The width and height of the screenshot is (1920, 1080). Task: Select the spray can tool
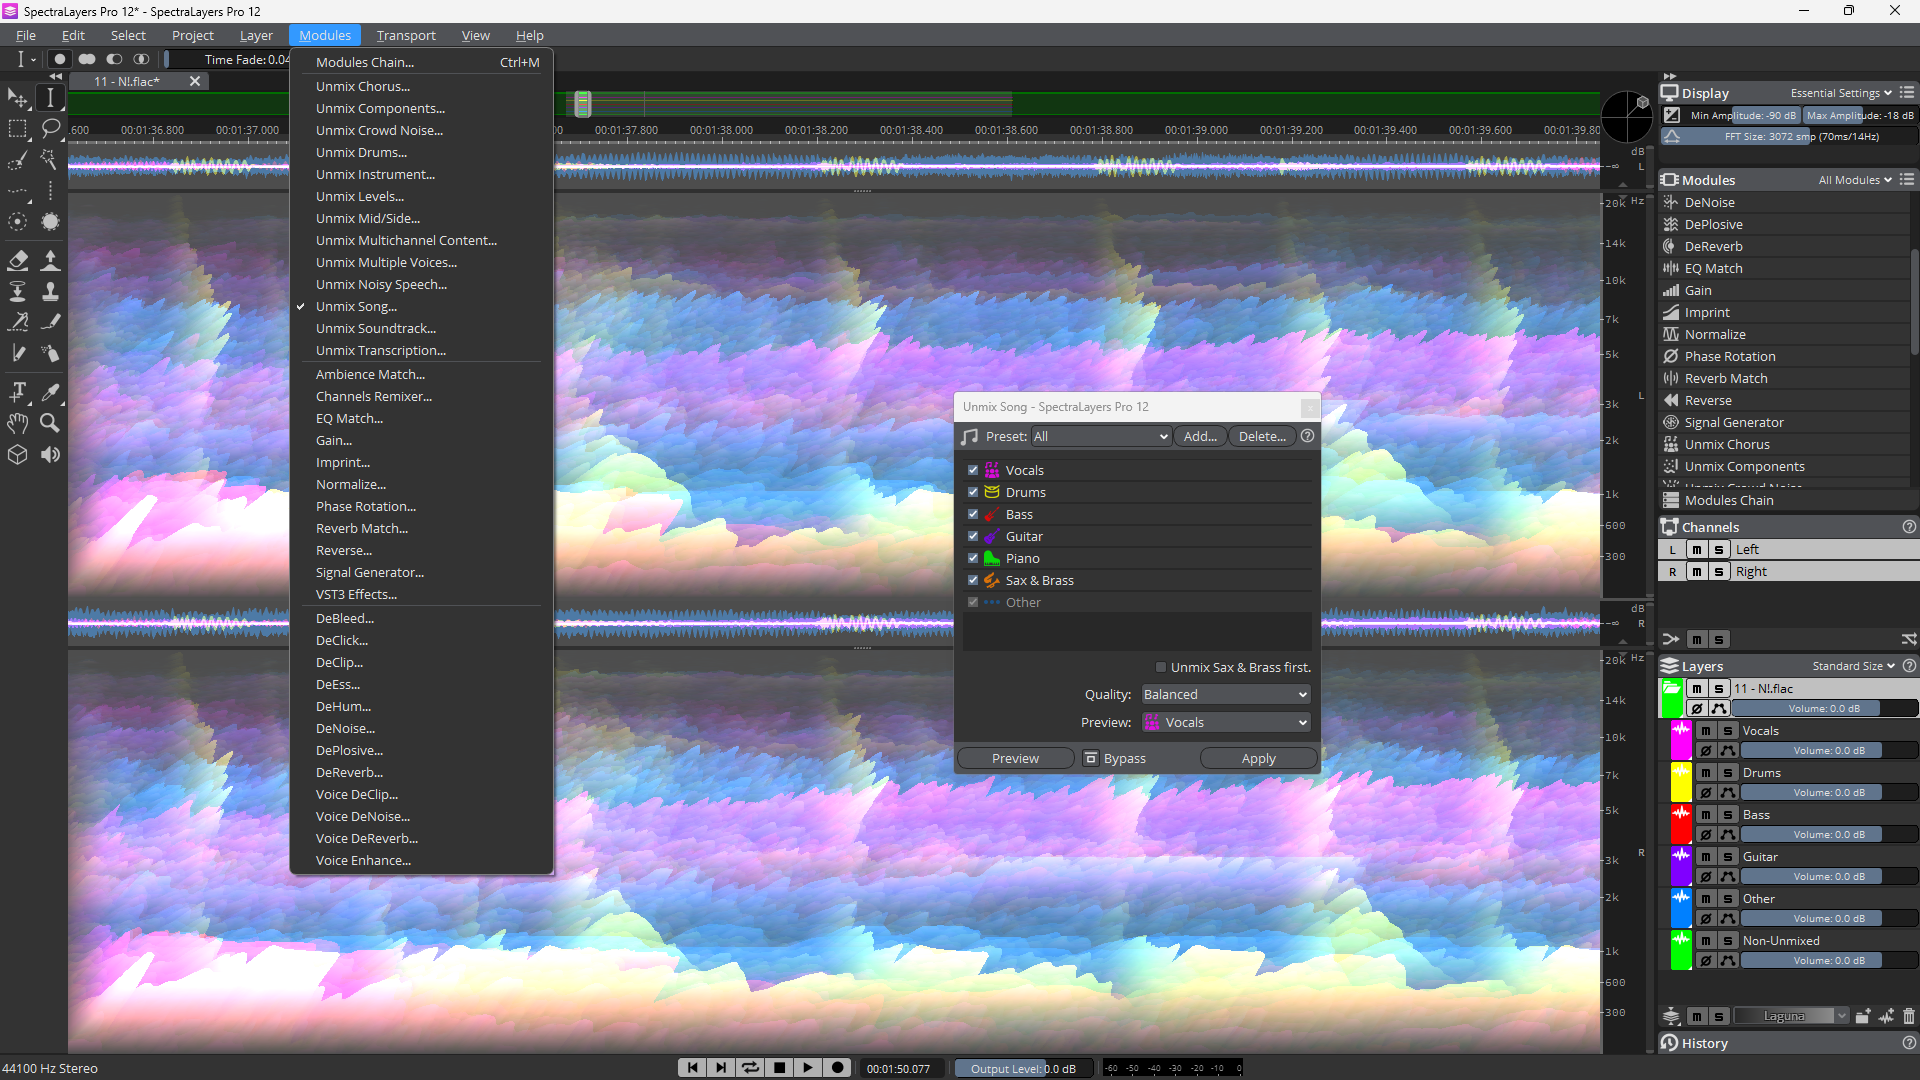tap(50, 353)
